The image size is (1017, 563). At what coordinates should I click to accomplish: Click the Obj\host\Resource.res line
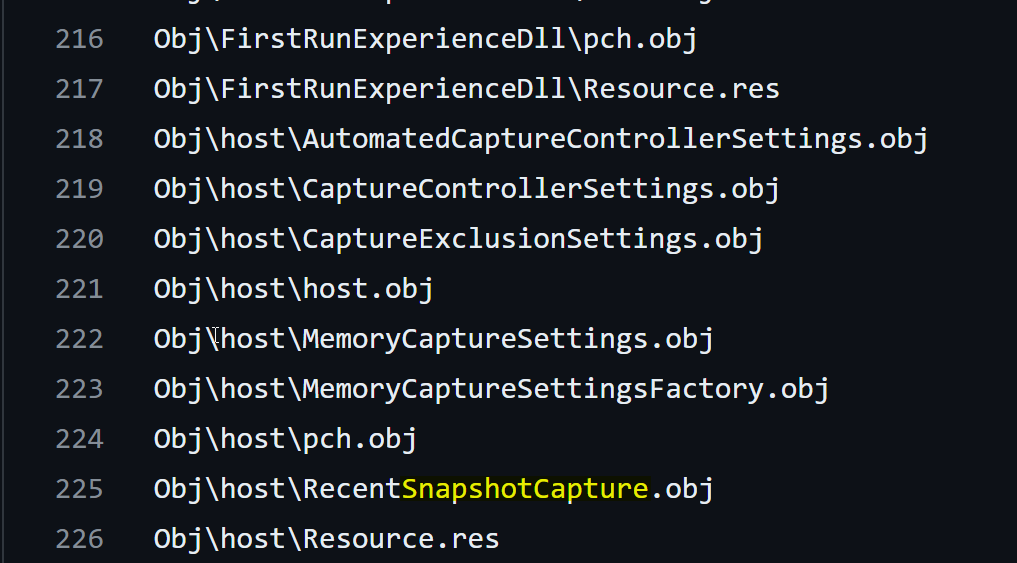326,540
